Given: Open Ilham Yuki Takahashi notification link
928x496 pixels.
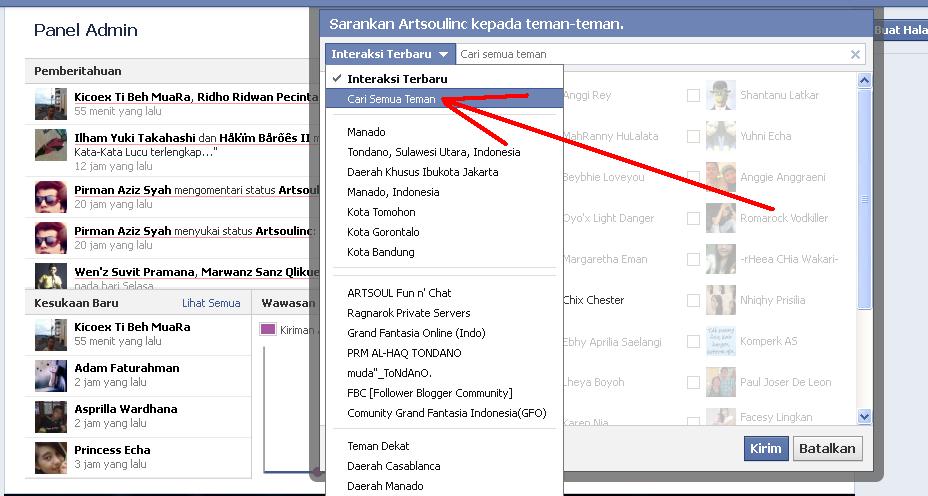Looking at the screenshot, I should click(x=135, y=138).
